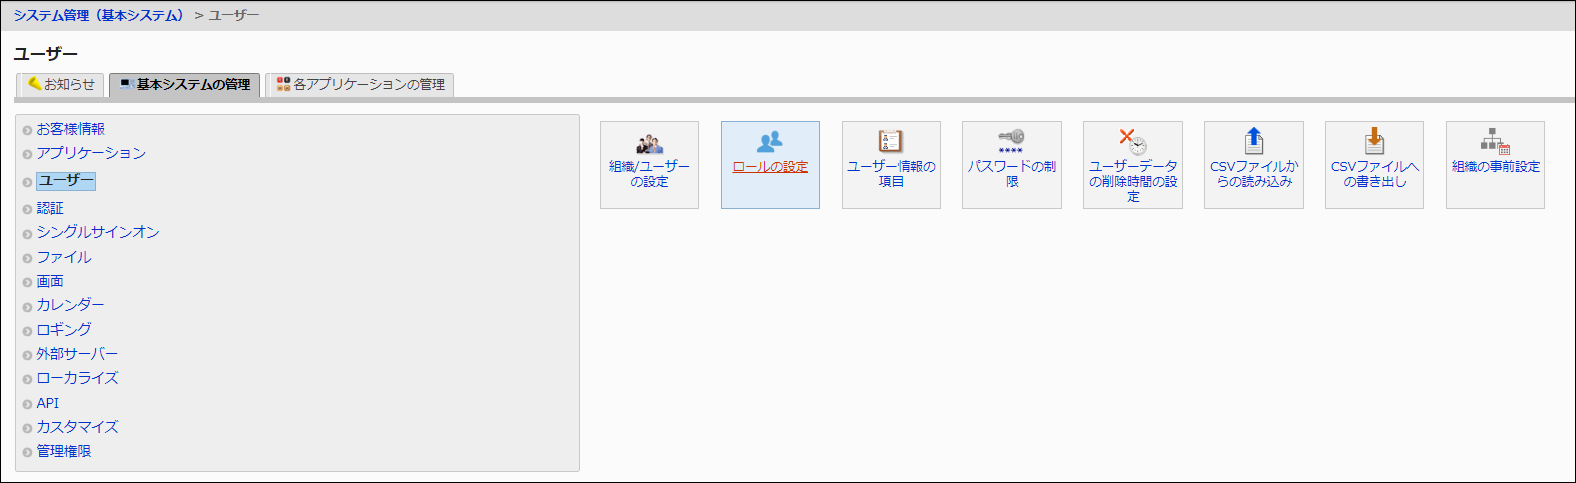Select the 基本システムの管理 tab
Viewport: 1576px width, 483px height.
point(185,85)
